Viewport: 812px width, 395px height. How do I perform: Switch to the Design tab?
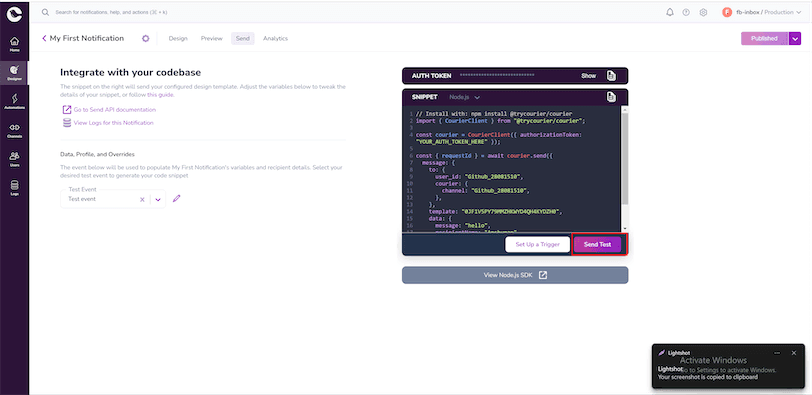pos(178,38)
